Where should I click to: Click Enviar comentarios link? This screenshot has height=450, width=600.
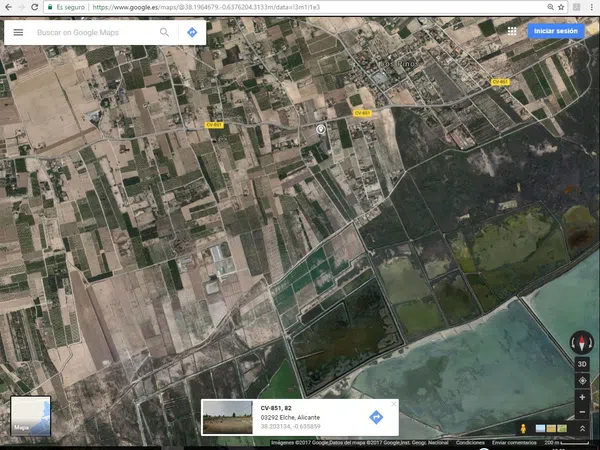[512, 442]
